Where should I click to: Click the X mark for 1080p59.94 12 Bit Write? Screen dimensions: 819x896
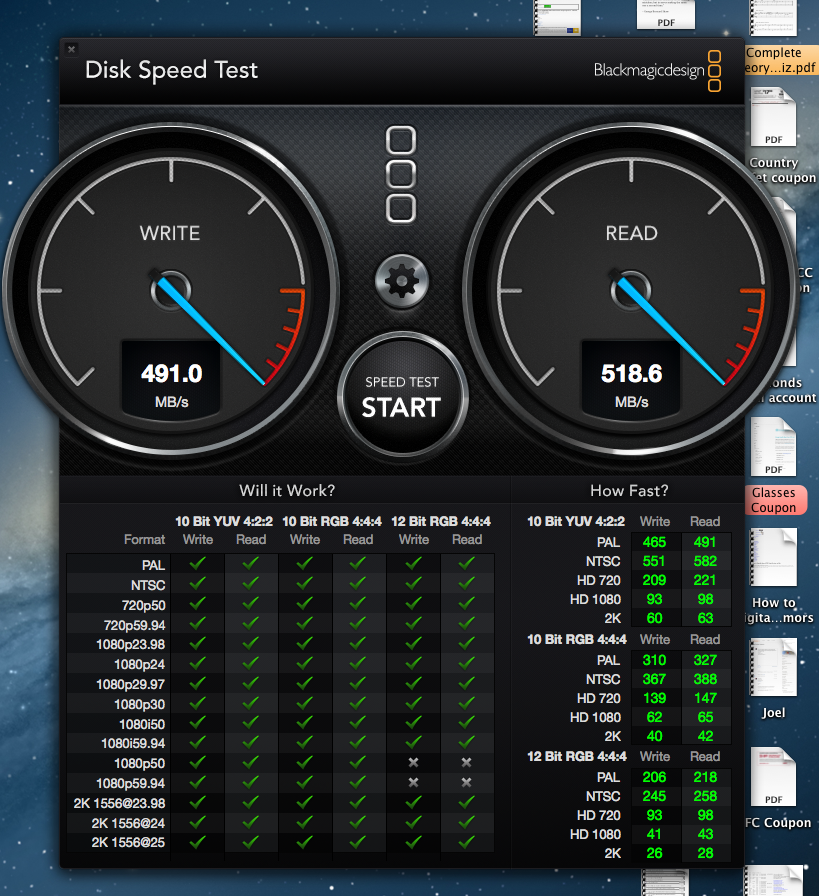[414, 783]
